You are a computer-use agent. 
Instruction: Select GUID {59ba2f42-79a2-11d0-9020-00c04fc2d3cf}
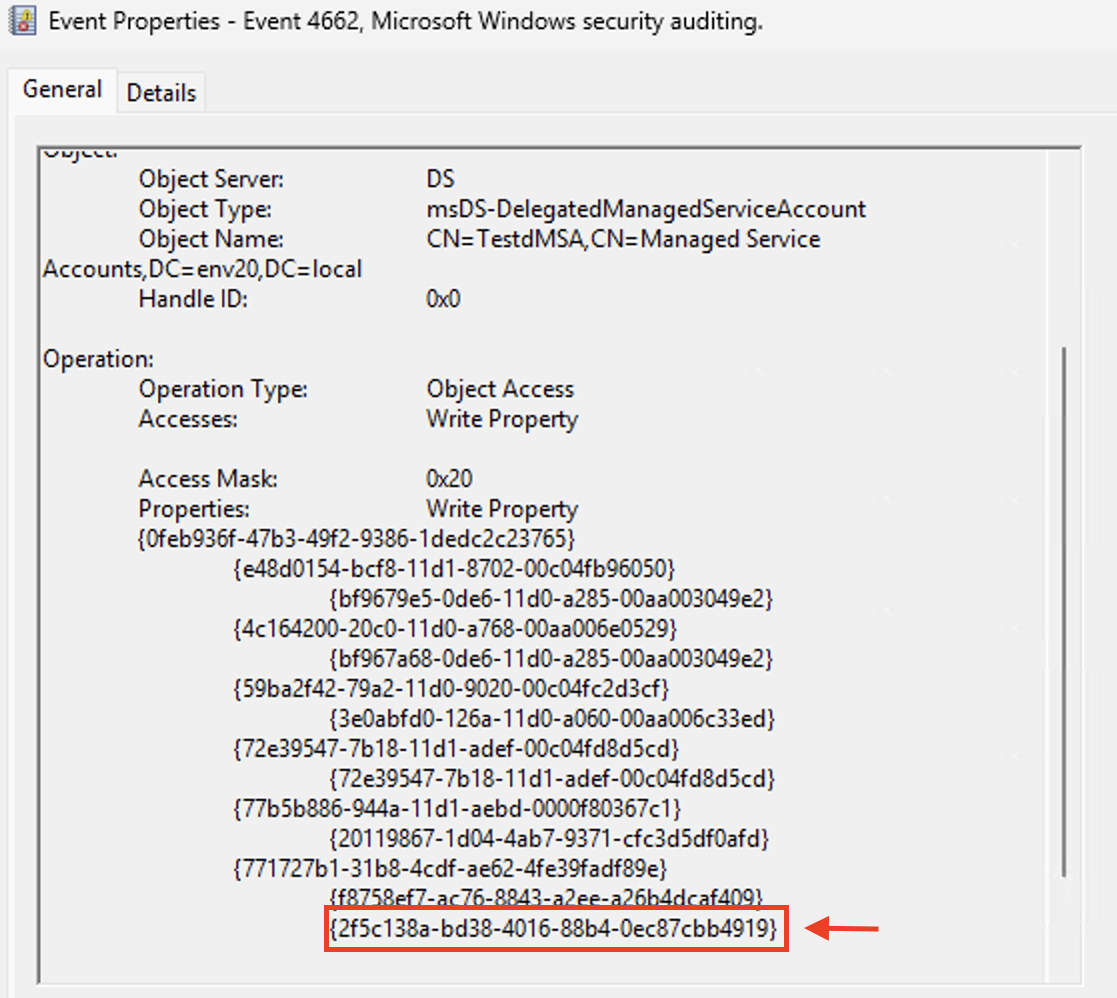(451, 688)
